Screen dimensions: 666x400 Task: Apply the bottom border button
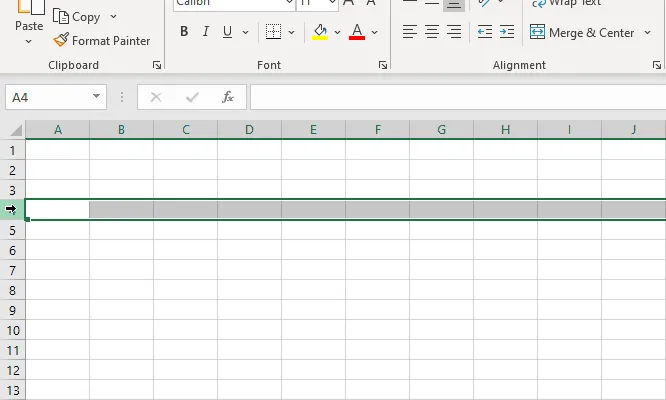pyautogui.click(x=273, y=31)
